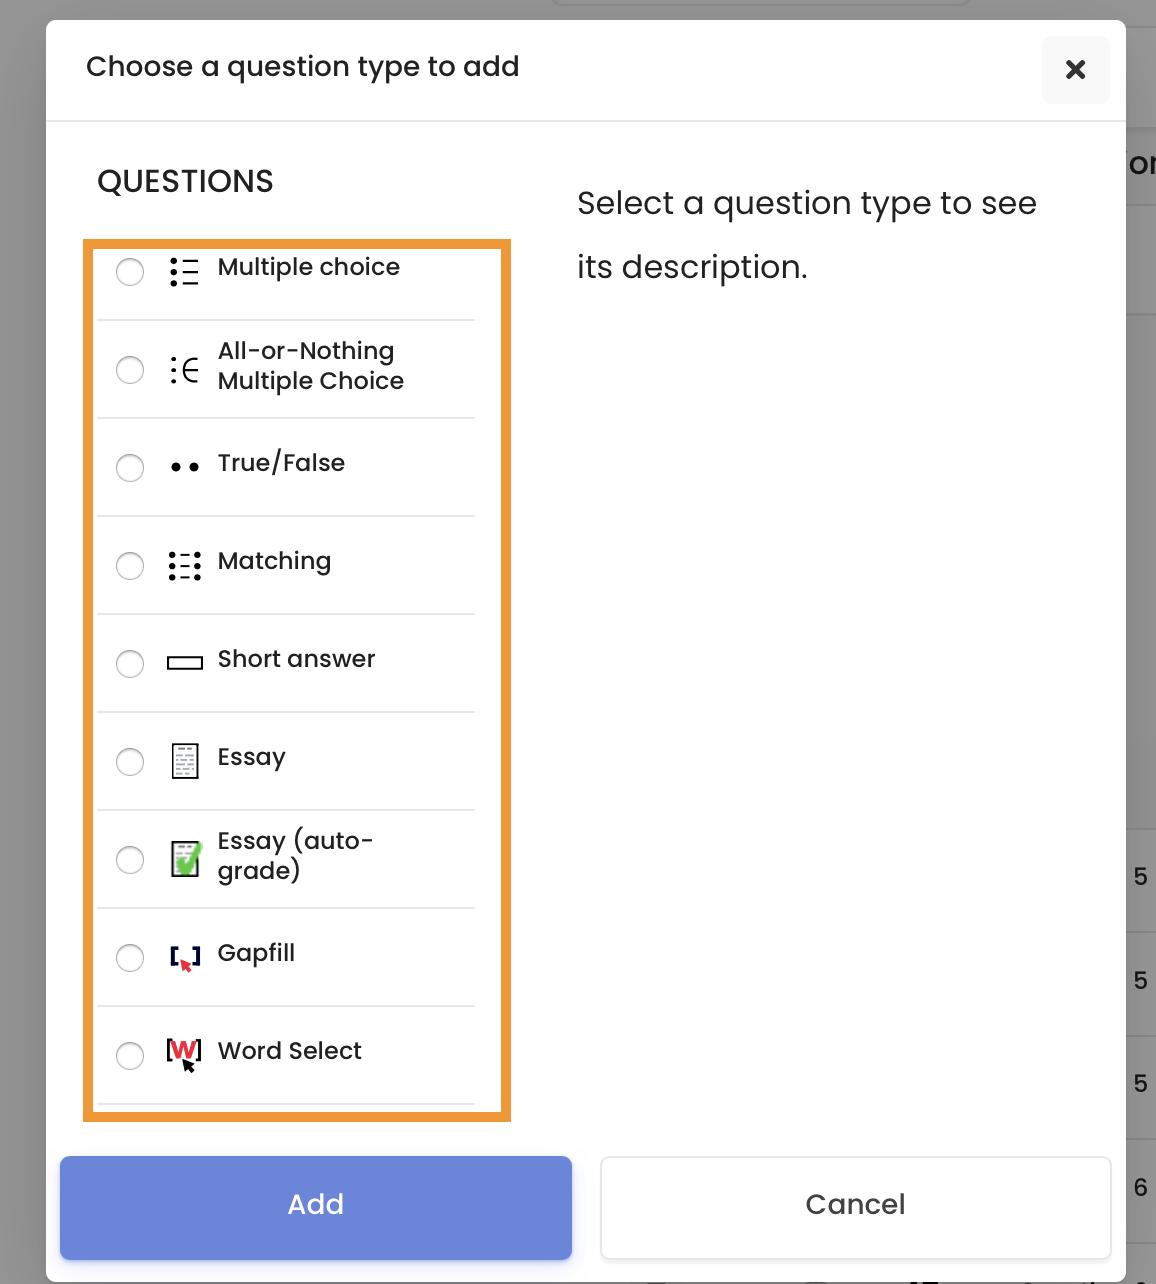Select the Multiple choice radio button

coord(130,272)
